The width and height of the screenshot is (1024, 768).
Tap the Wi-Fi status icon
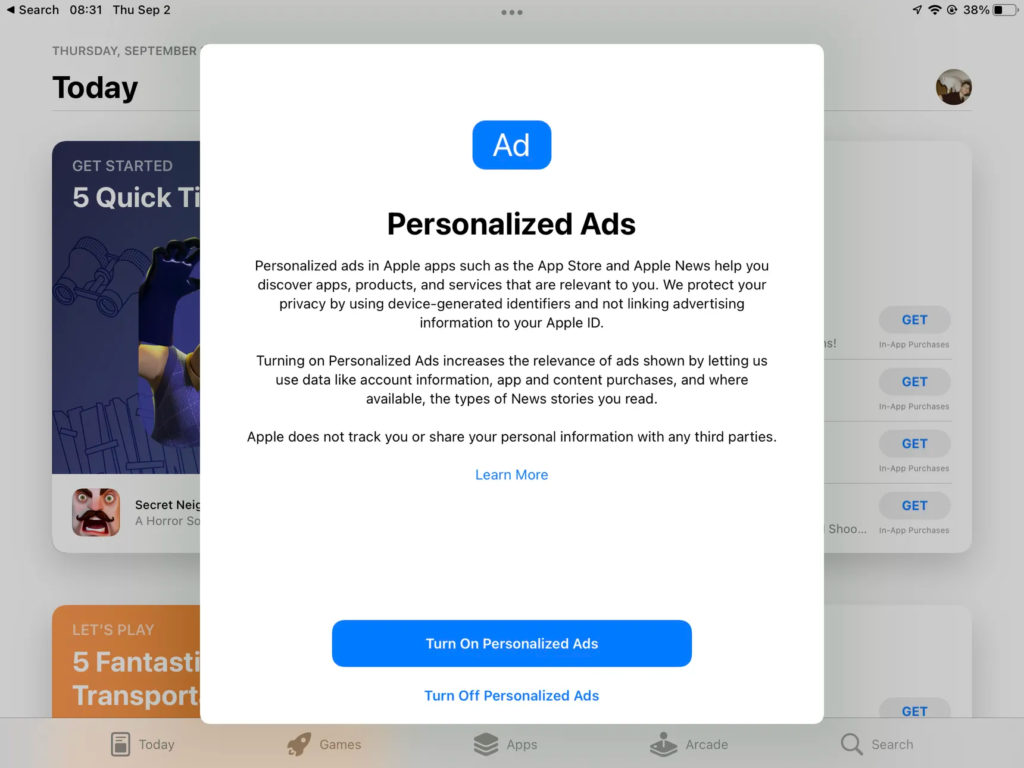pyautogui.click(x=935, y=10)
